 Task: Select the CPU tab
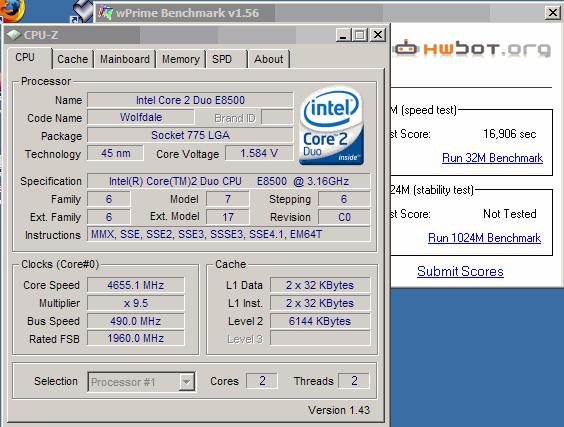[25, 58]
